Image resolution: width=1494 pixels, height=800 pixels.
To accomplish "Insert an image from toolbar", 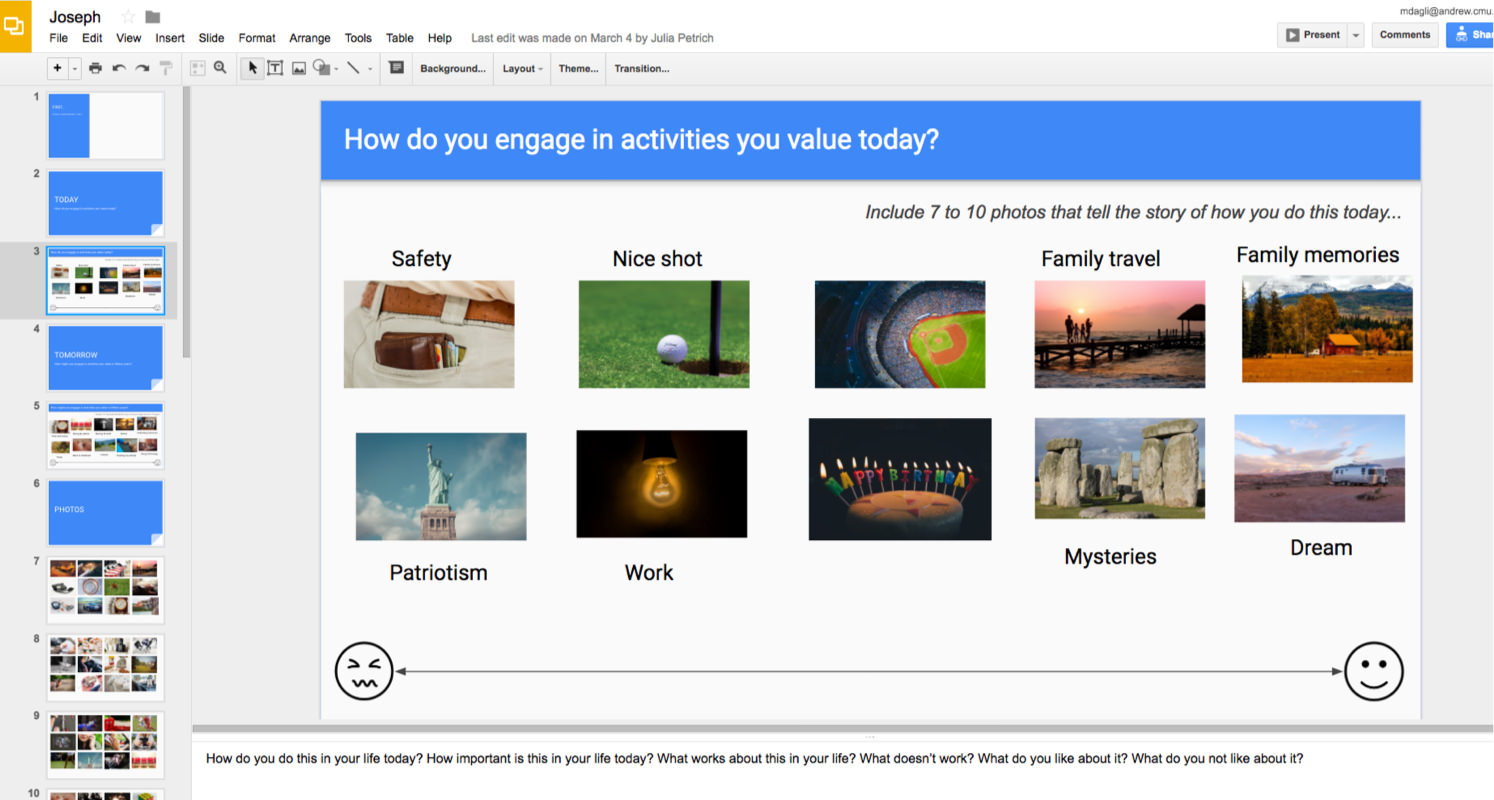I will [298, 68].
